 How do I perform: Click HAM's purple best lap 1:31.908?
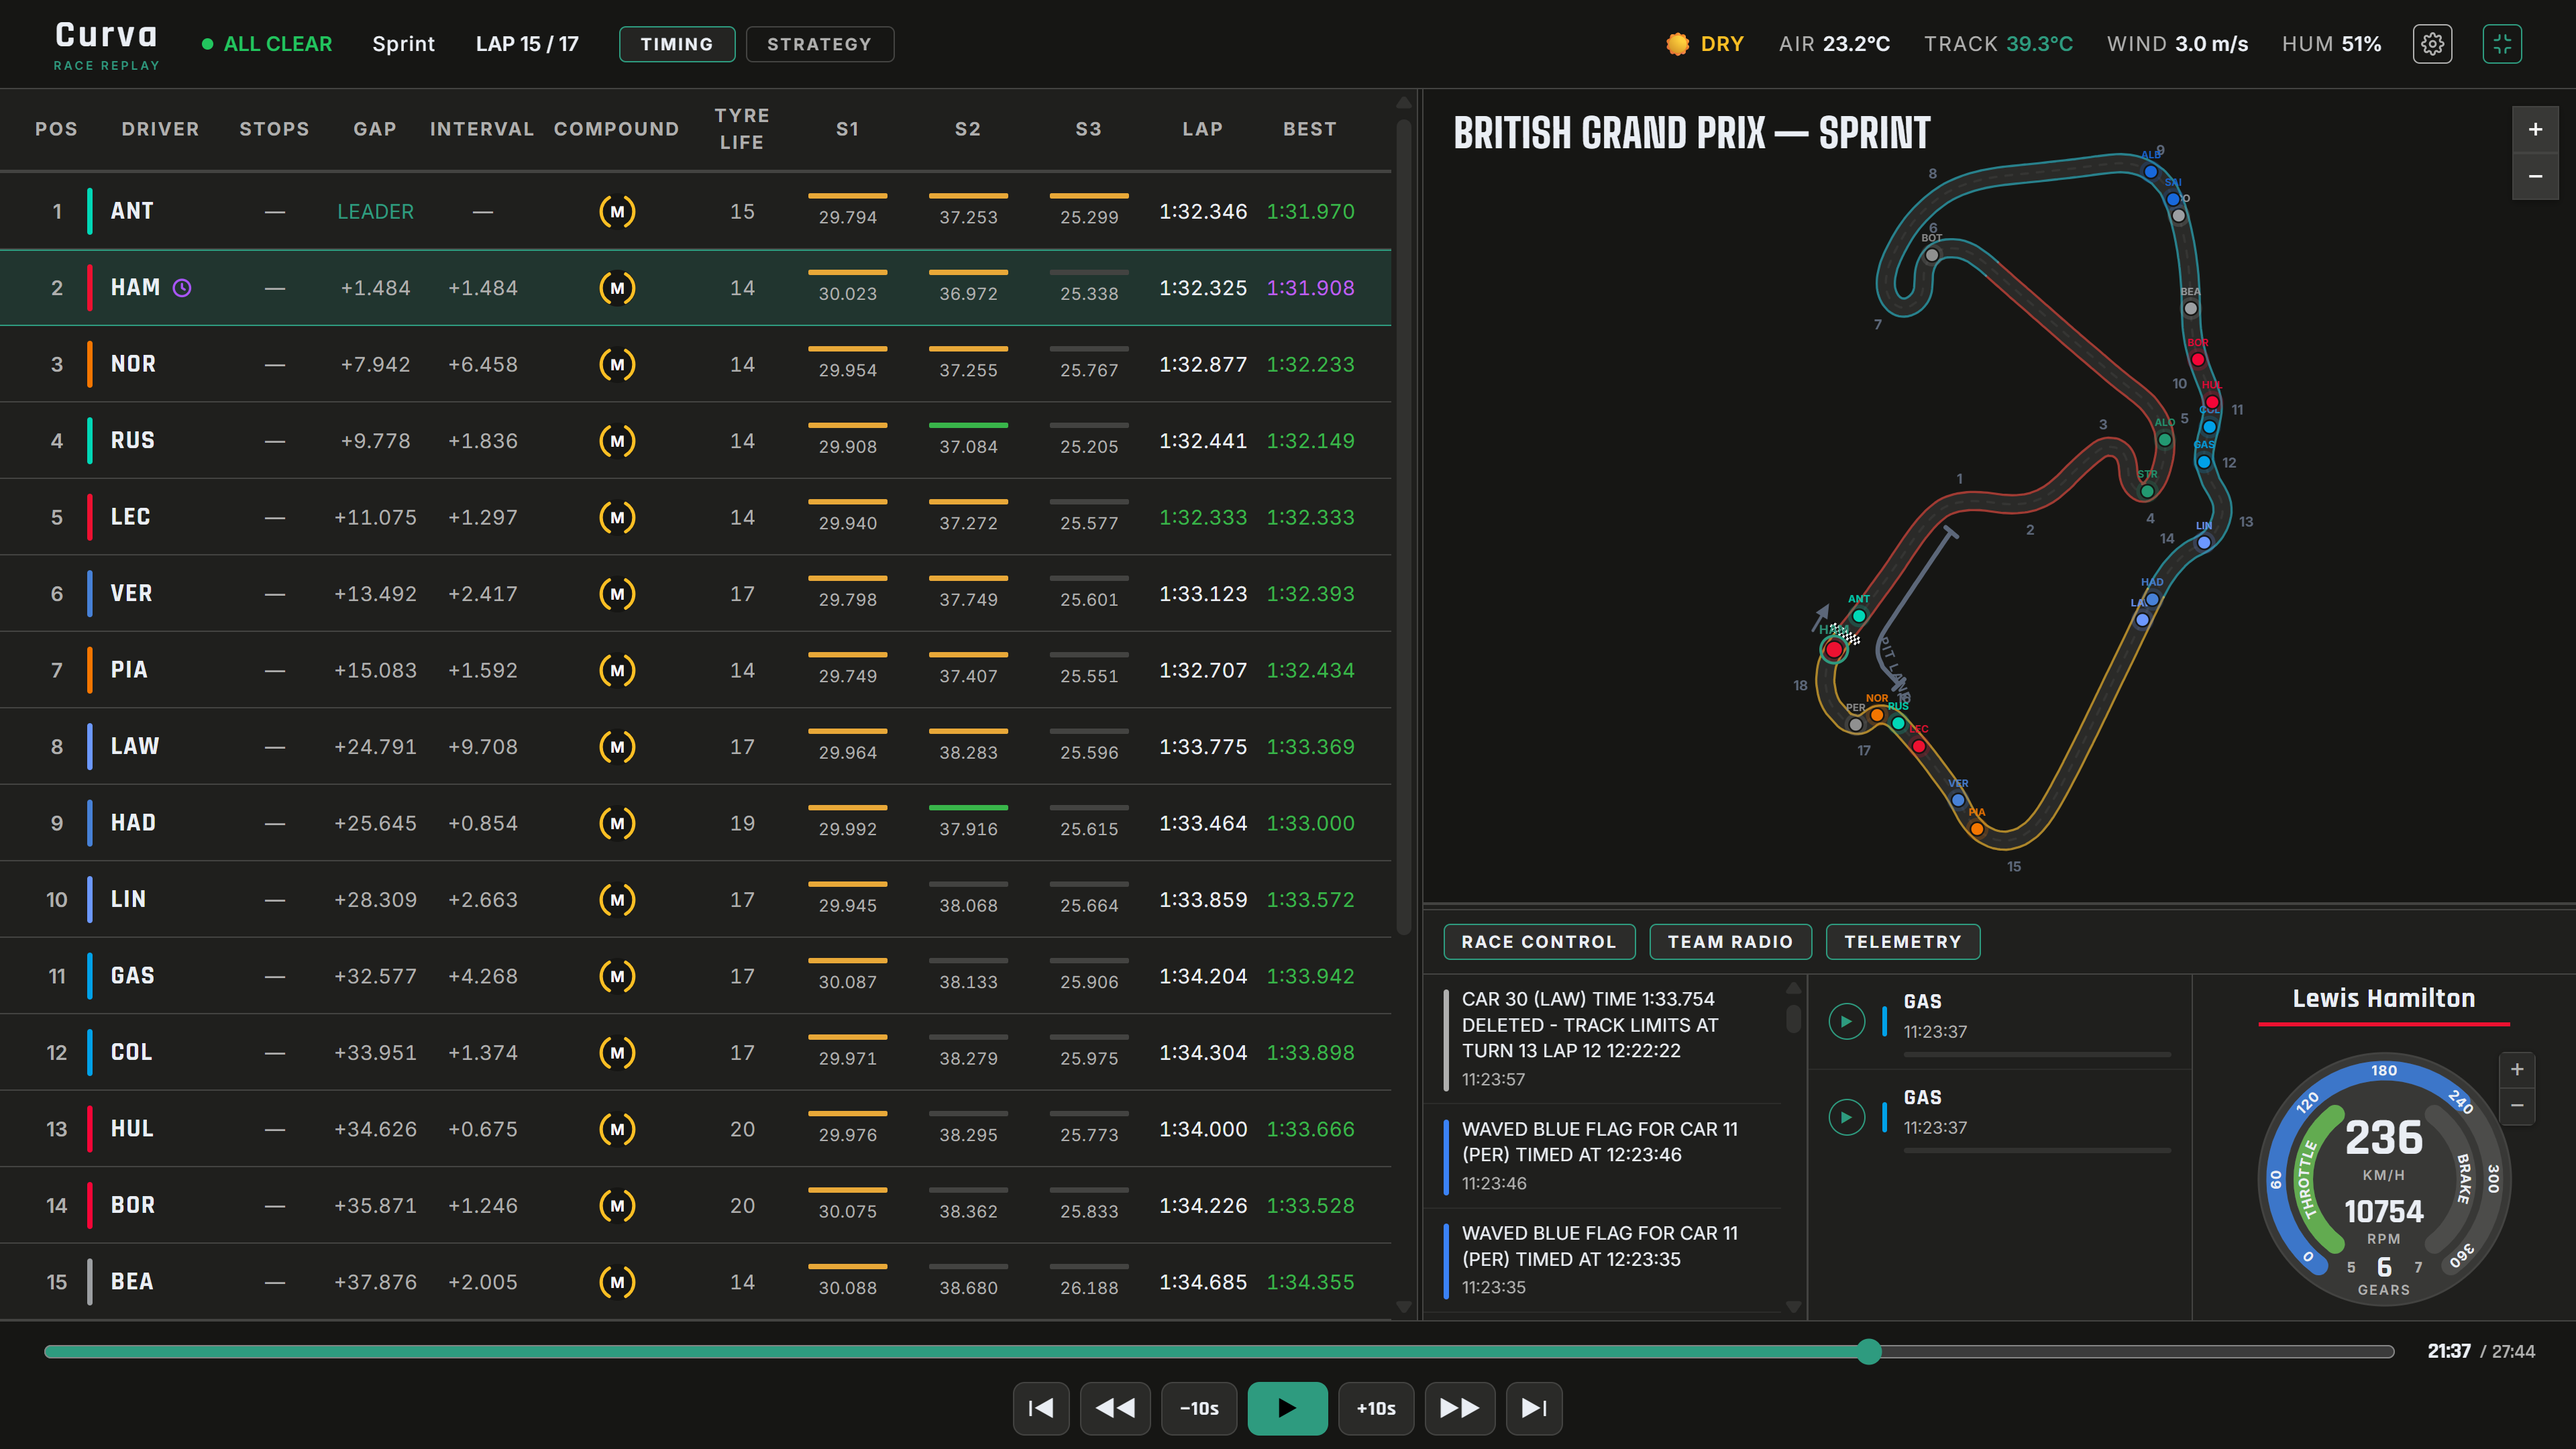1310,288
